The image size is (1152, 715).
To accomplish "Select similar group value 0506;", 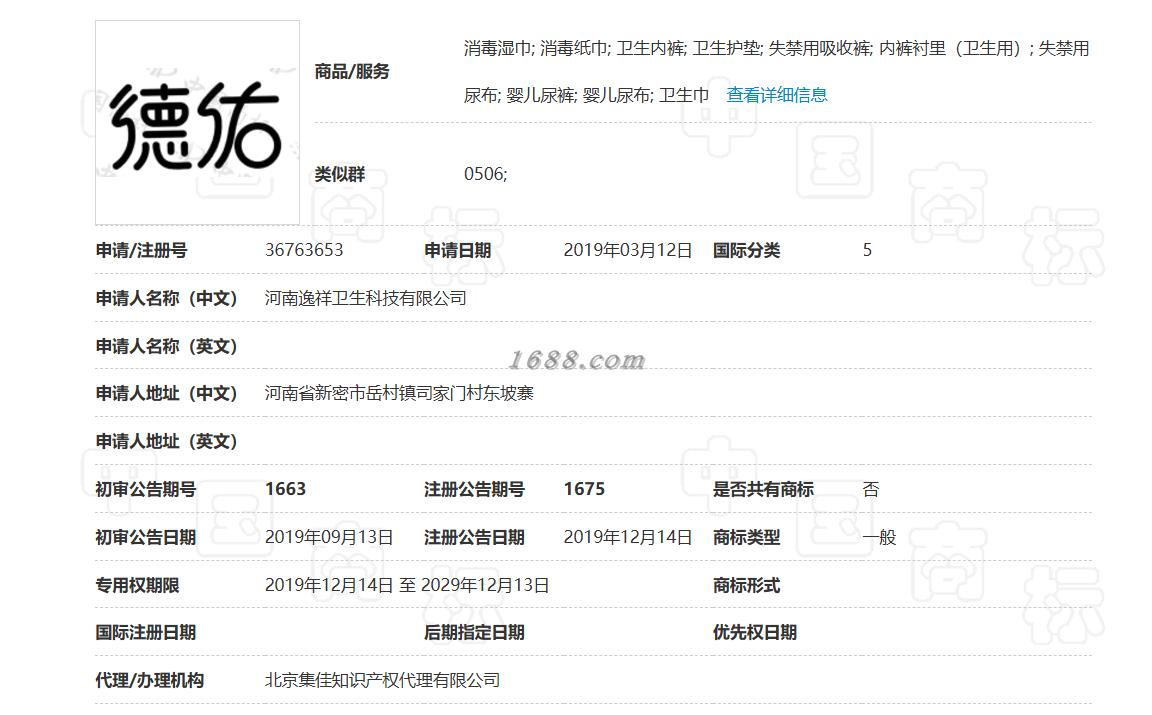I will tap(486, 174).
